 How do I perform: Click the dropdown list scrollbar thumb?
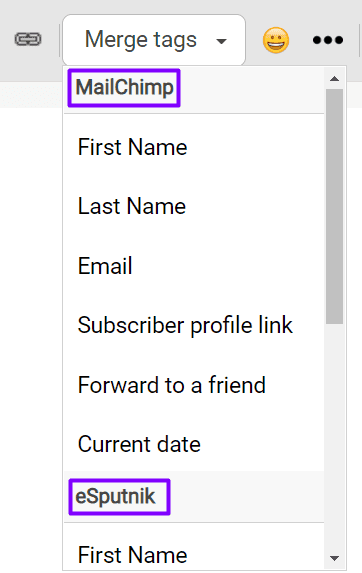(334, 206)
